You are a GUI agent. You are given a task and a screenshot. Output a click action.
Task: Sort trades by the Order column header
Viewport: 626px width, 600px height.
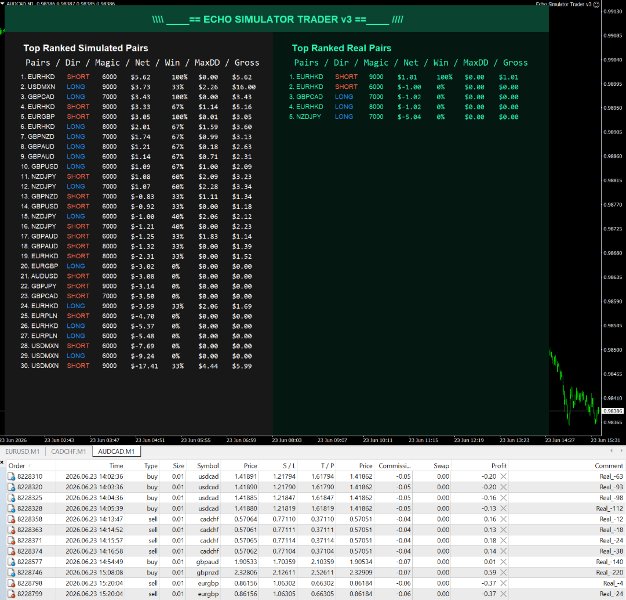[17, 466]
